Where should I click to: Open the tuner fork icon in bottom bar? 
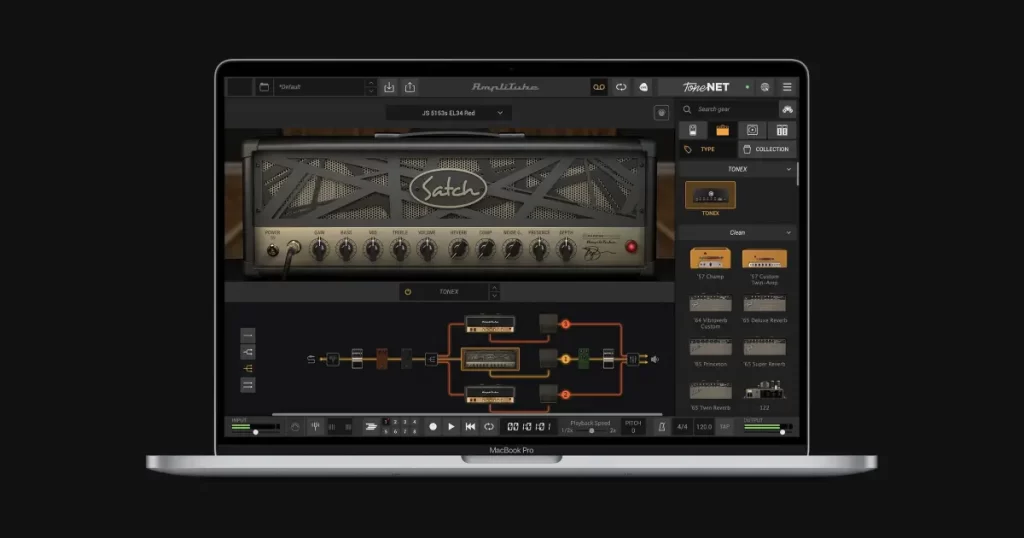pos(315,426)
